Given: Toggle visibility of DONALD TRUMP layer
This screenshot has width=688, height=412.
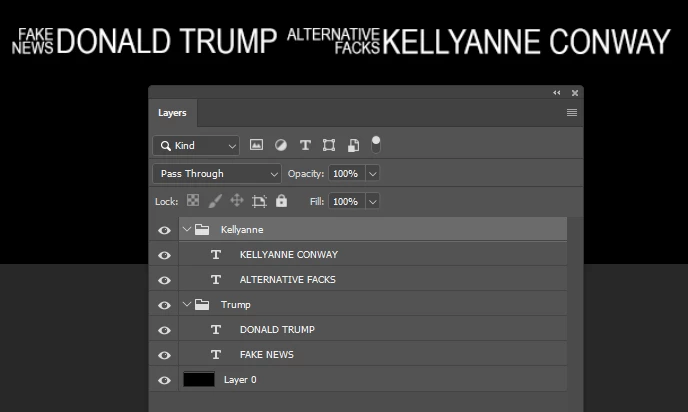Looking at the screenshot, I should [x=164, y=330].
